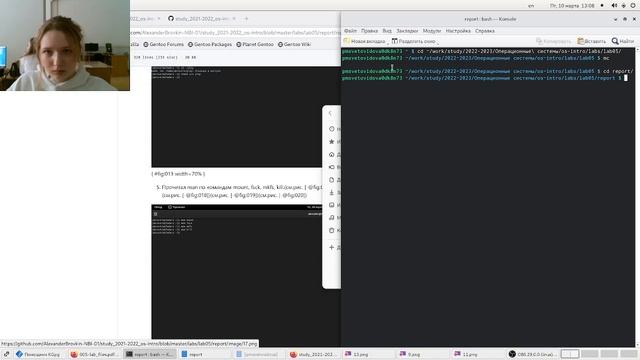Image resolution: width=640 pixels, height=360 pixels.
Task: Switch to 005-lab_files.pdf taskbar window
Action: pyautogui.click(x=94, y=354)
